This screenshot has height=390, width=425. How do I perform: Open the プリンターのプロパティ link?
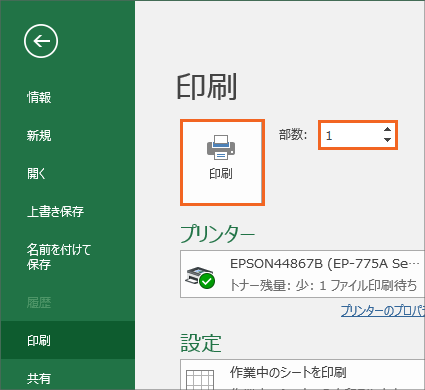coord(383,311)
